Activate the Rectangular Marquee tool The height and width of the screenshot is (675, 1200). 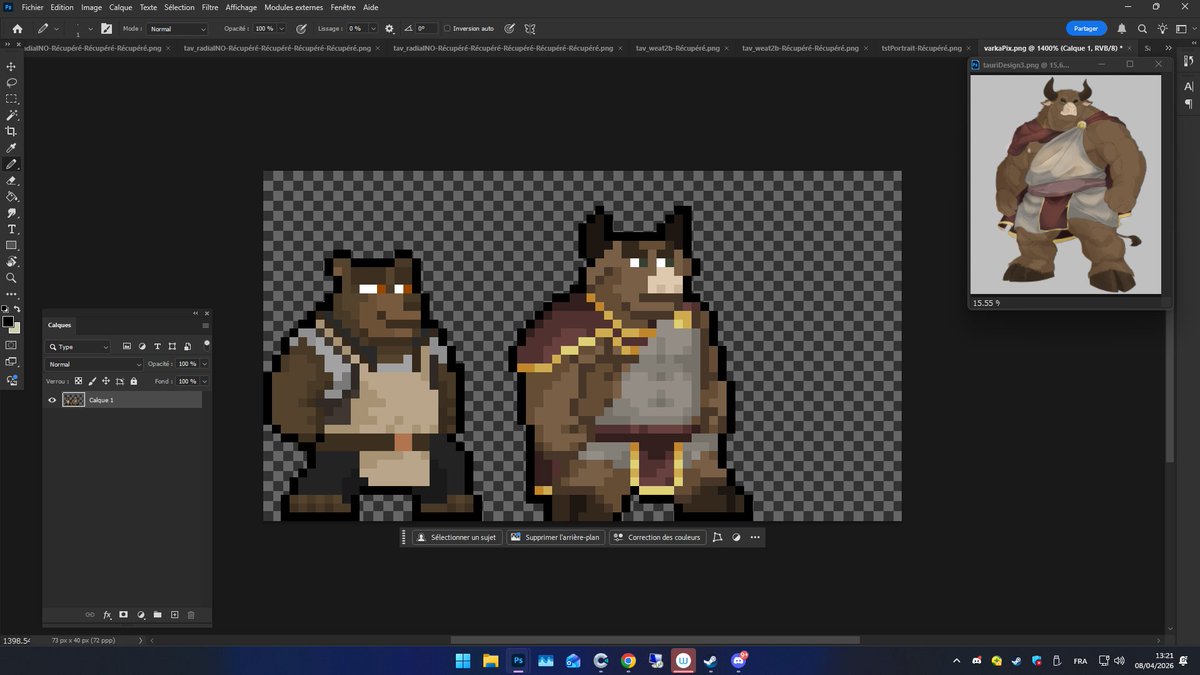point(11,98)
